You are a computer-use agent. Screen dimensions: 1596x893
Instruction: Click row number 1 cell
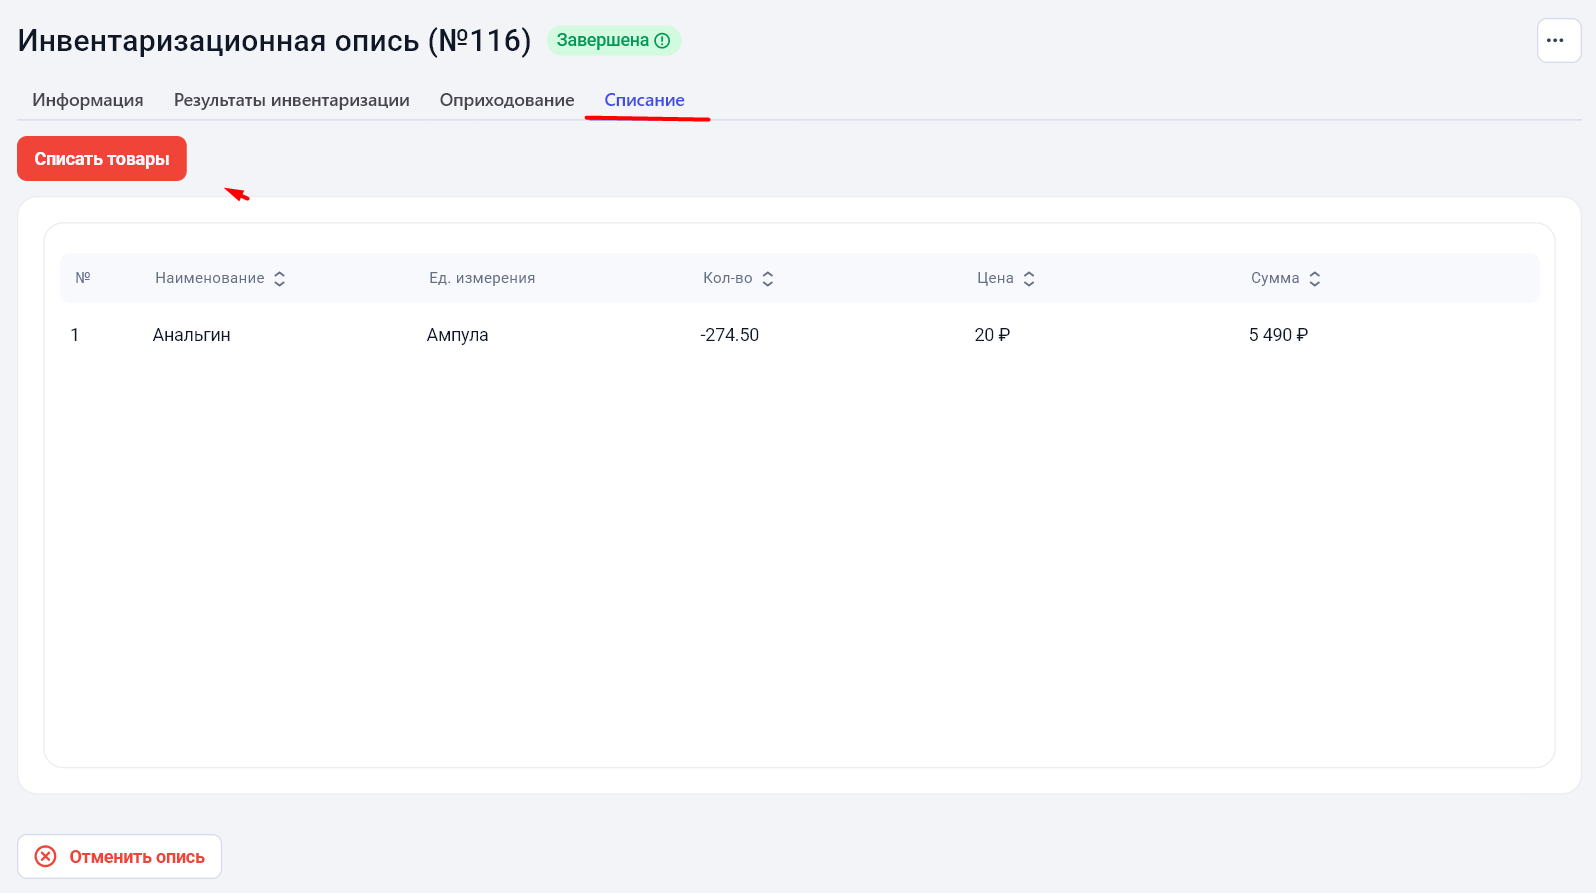point(75,335)
